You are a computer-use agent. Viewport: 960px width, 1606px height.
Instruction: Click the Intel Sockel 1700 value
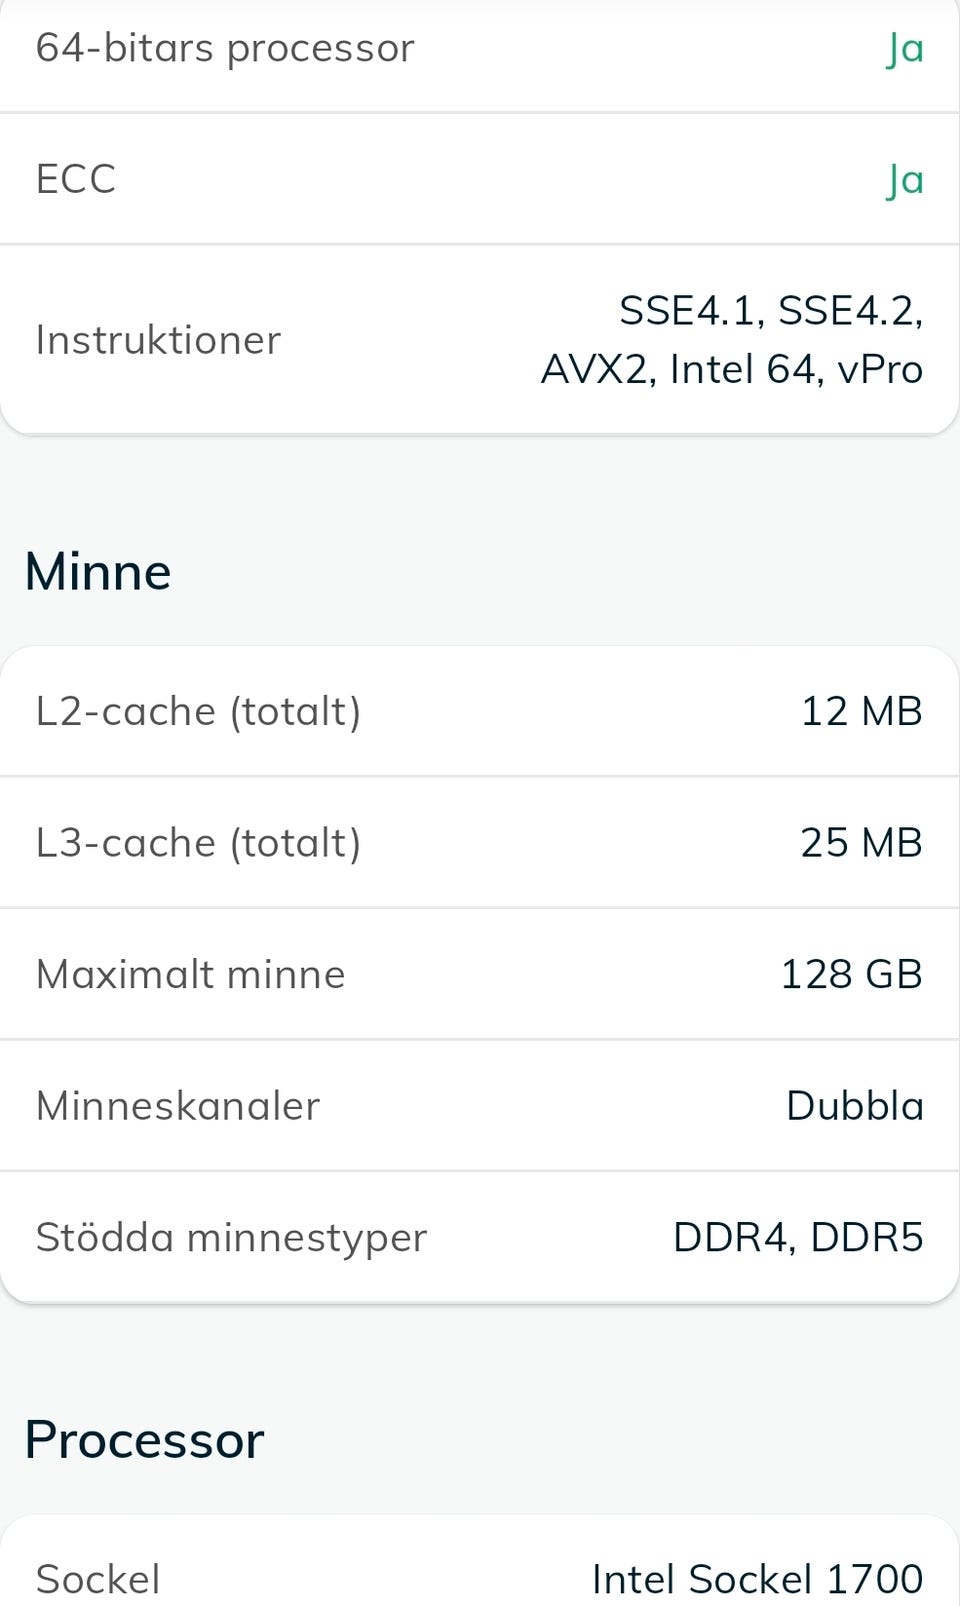tap(758, 1579)
